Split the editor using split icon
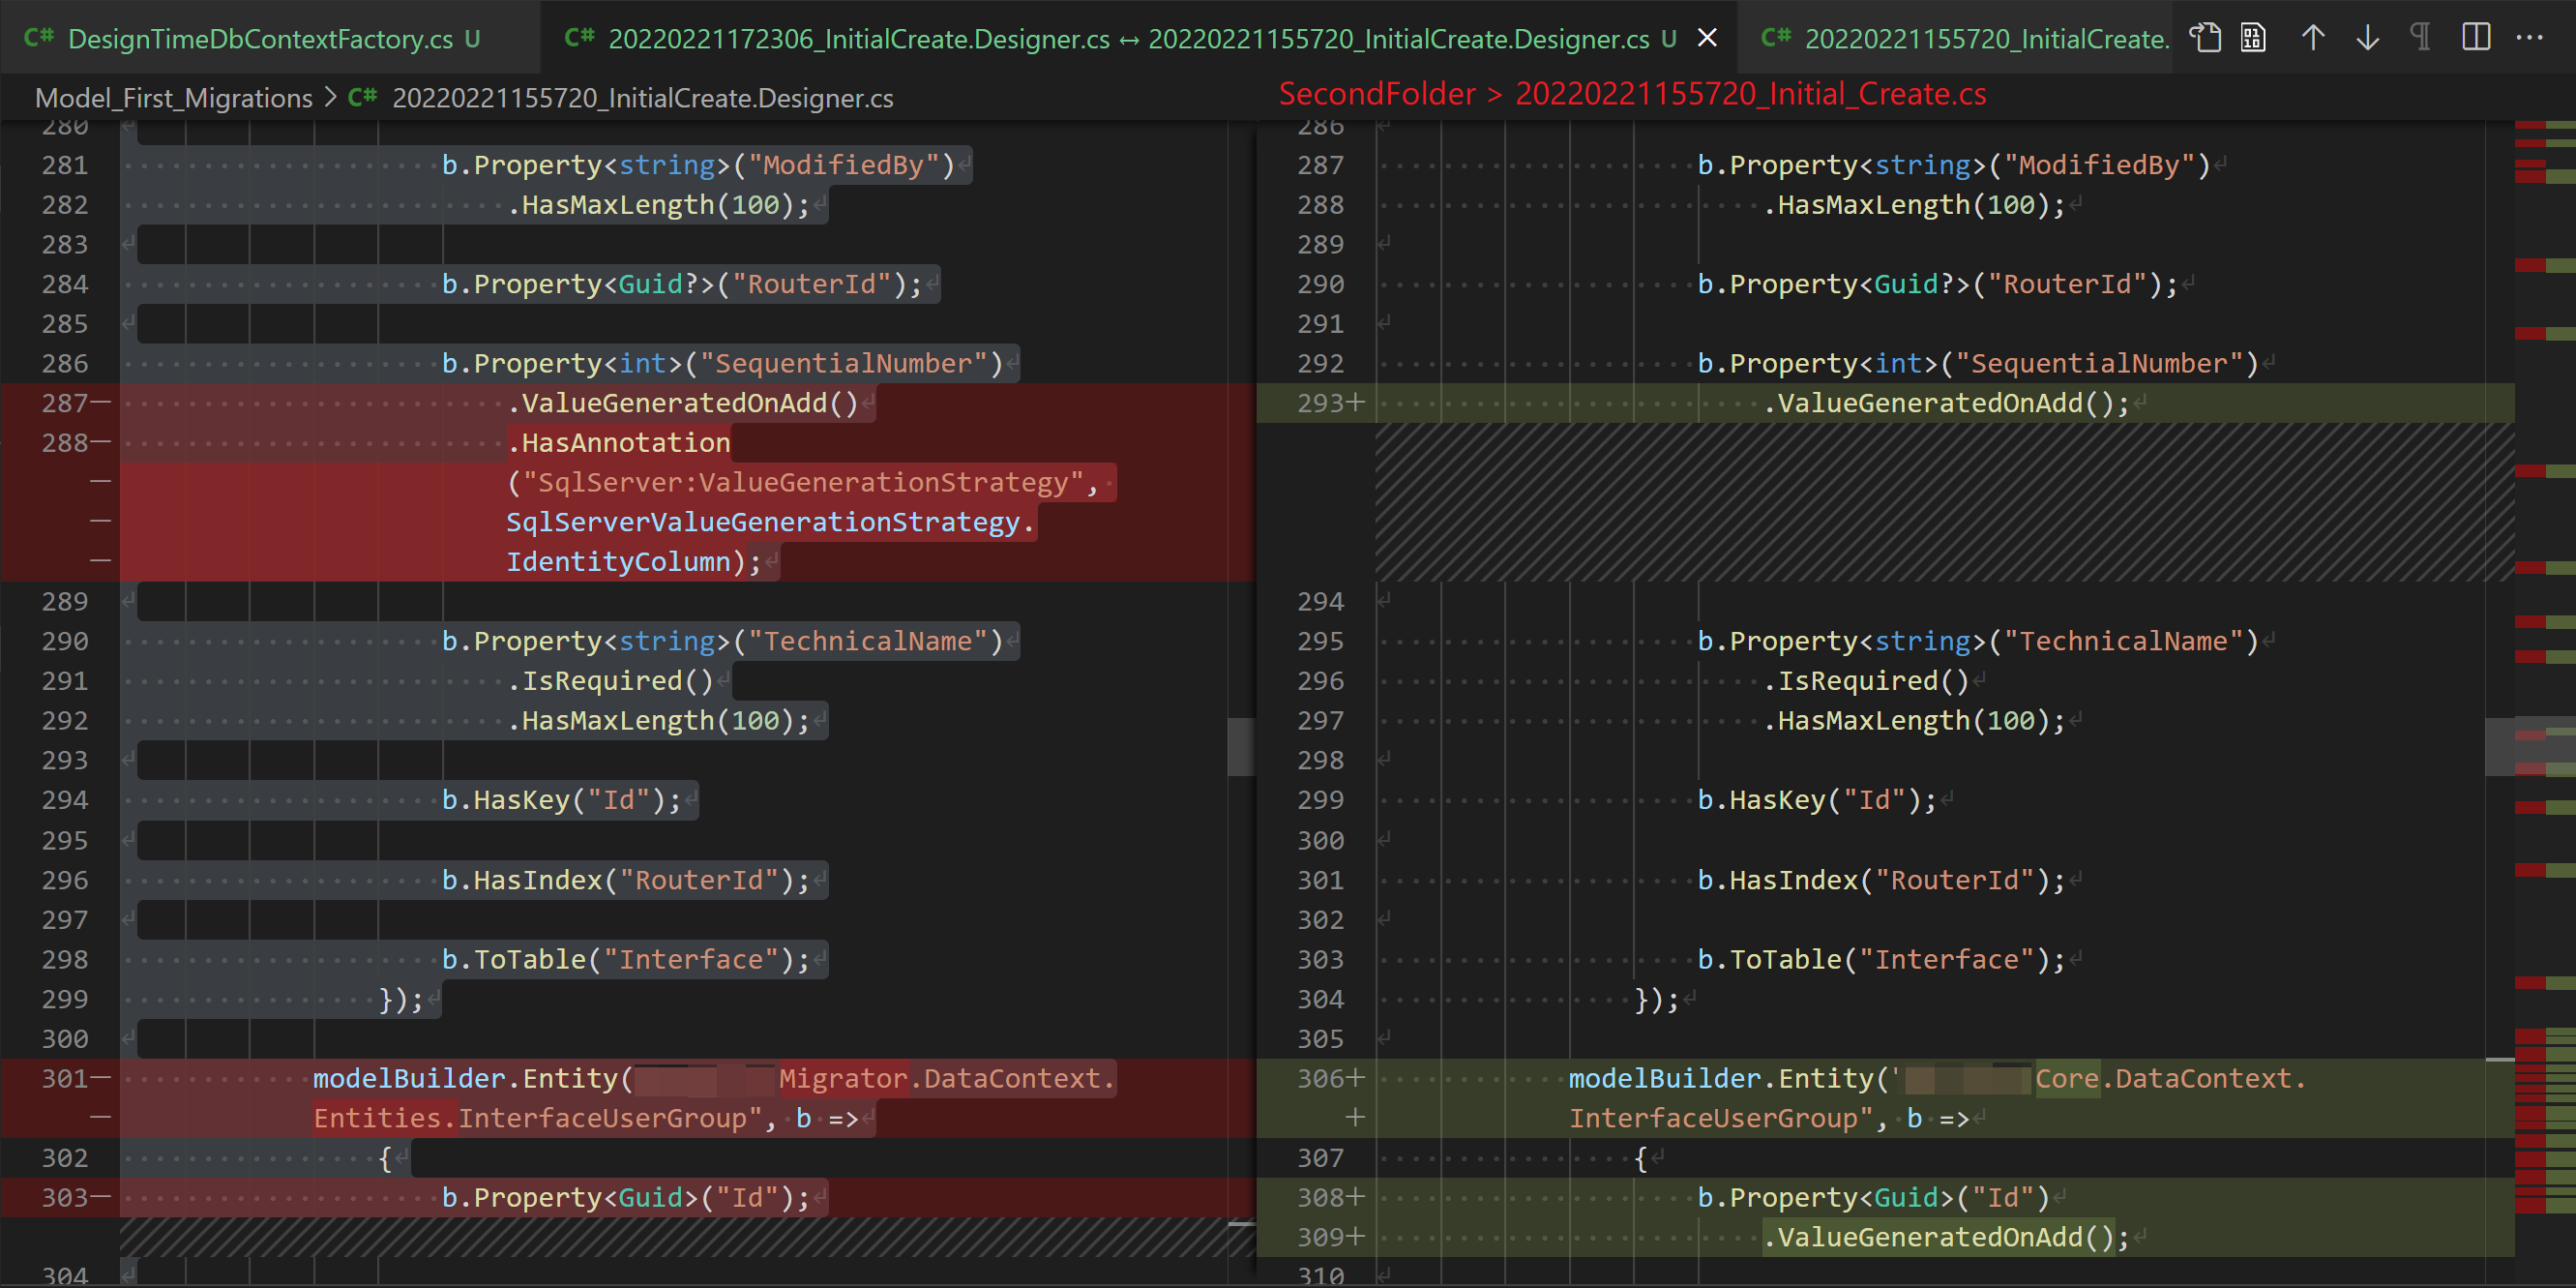 tap(2476, 38)
